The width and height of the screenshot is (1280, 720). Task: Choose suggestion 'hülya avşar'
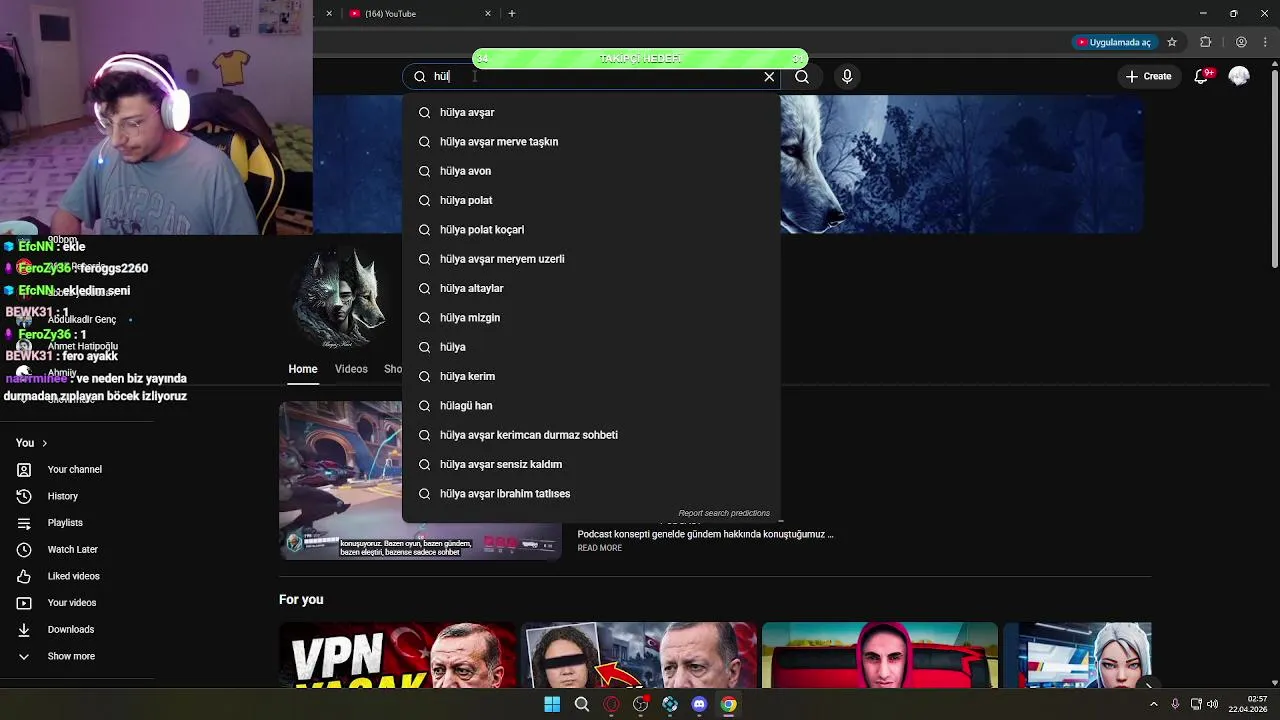click(x=591, y=112)
